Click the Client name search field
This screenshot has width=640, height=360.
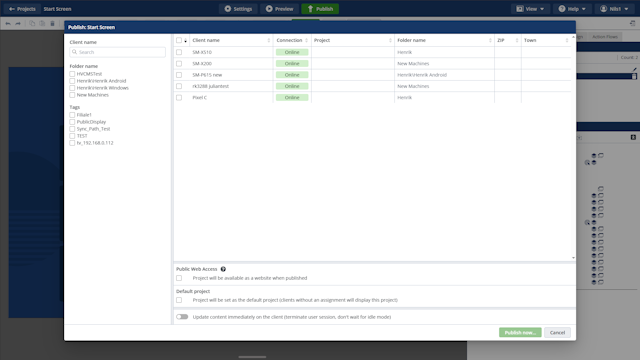pos(118,52)
